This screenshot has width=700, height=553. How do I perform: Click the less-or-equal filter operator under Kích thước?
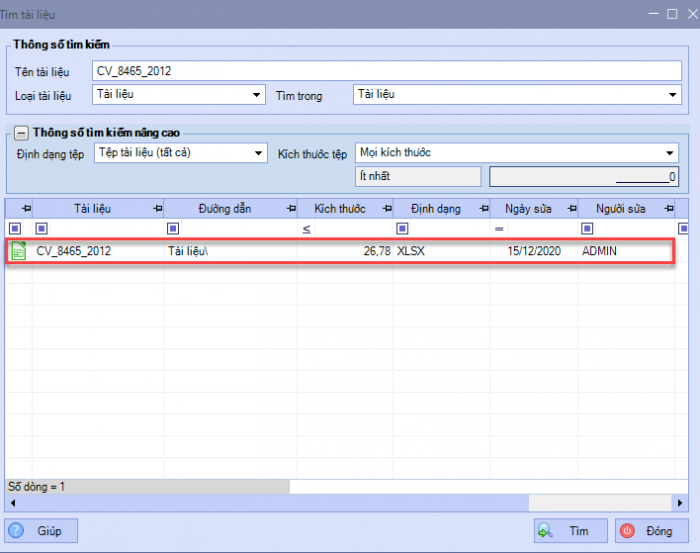(x=305, y=229)
